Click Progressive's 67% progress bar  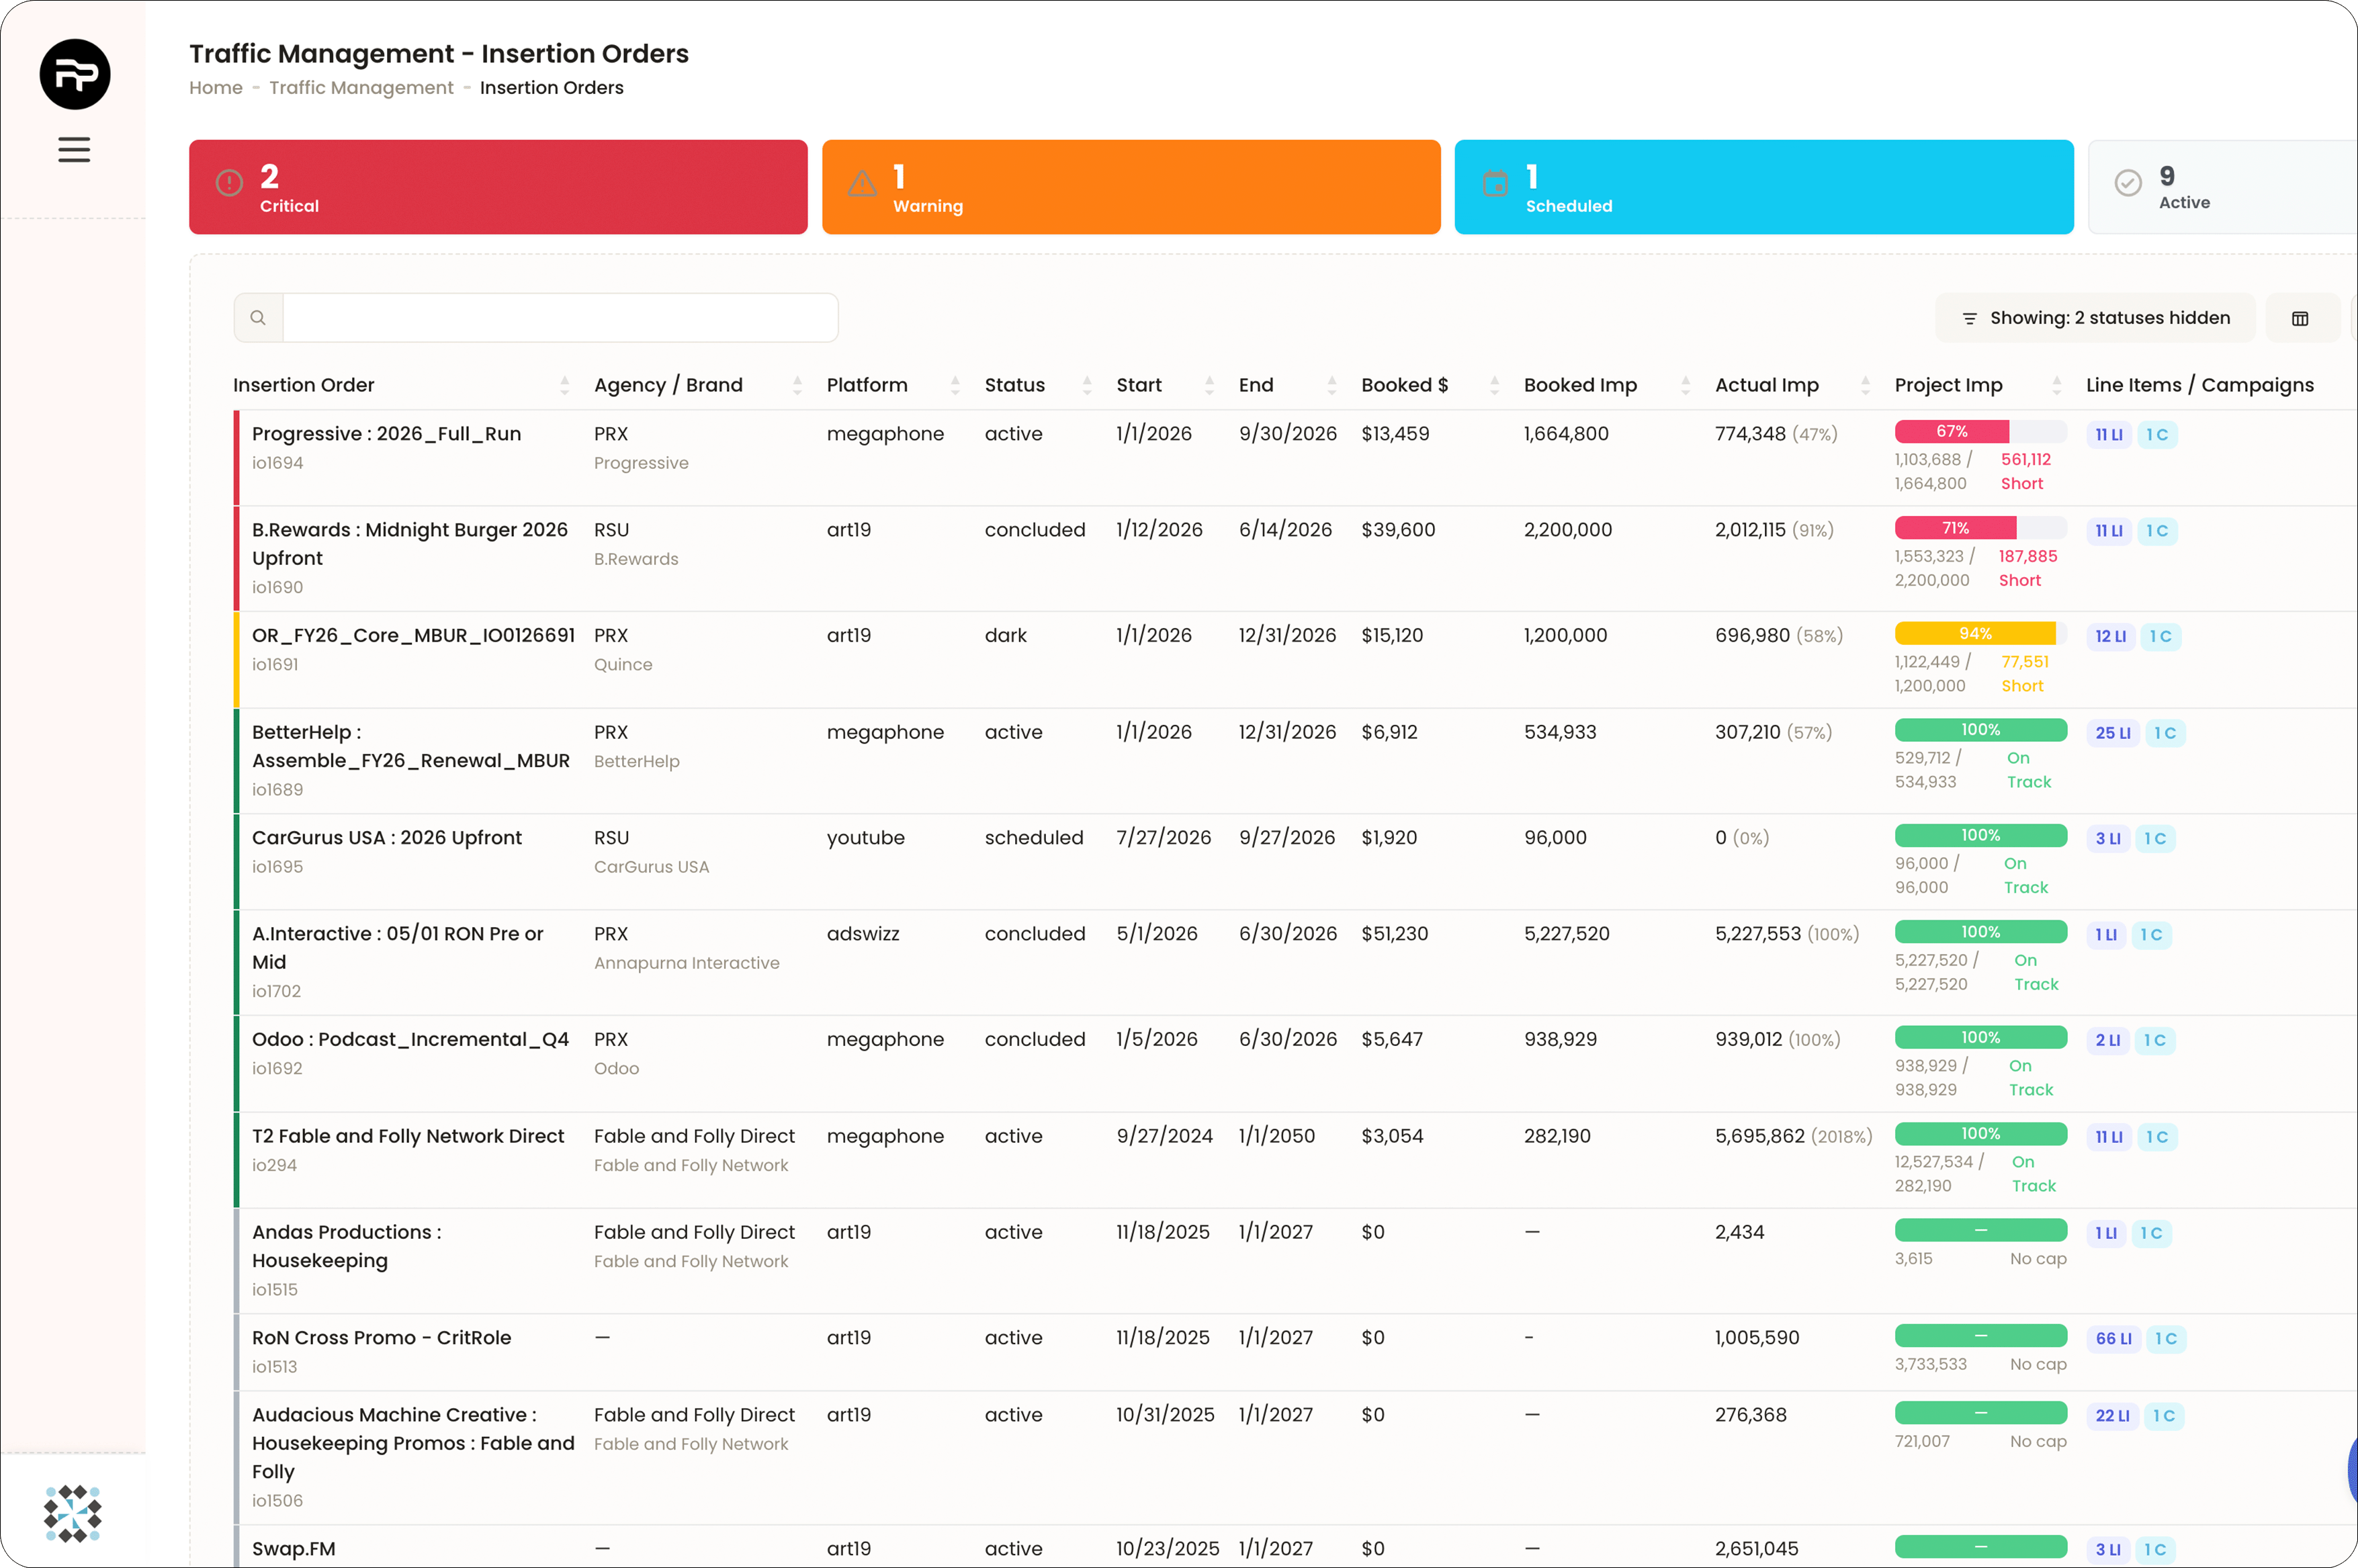[1980, 432]
